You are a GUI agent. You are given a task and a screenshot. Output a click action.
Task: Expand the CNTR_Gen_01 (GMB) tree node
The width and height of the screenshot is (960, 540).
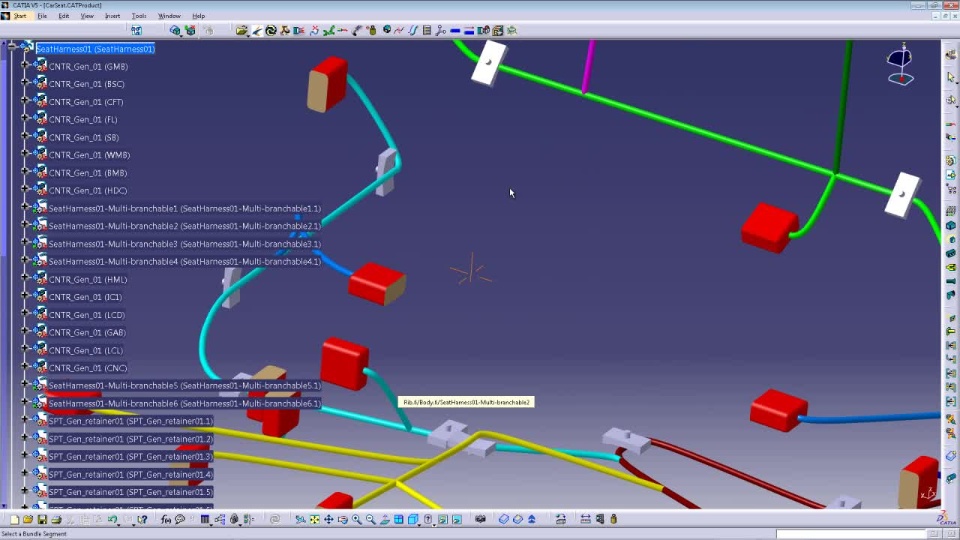coord(25,64)
